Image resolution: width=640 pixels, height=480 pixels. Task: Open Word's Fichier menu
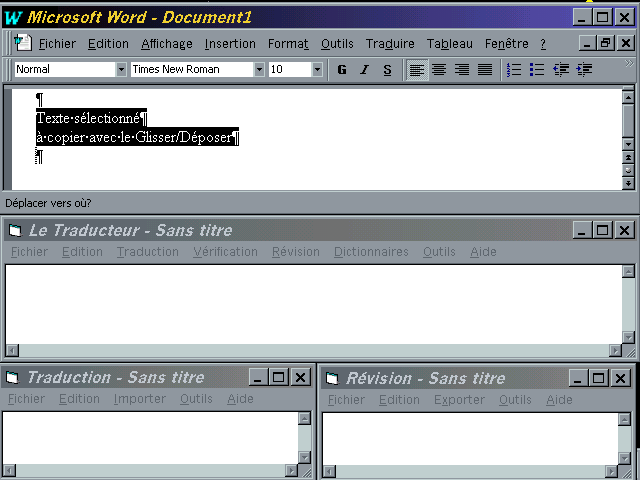pos(57,43)
